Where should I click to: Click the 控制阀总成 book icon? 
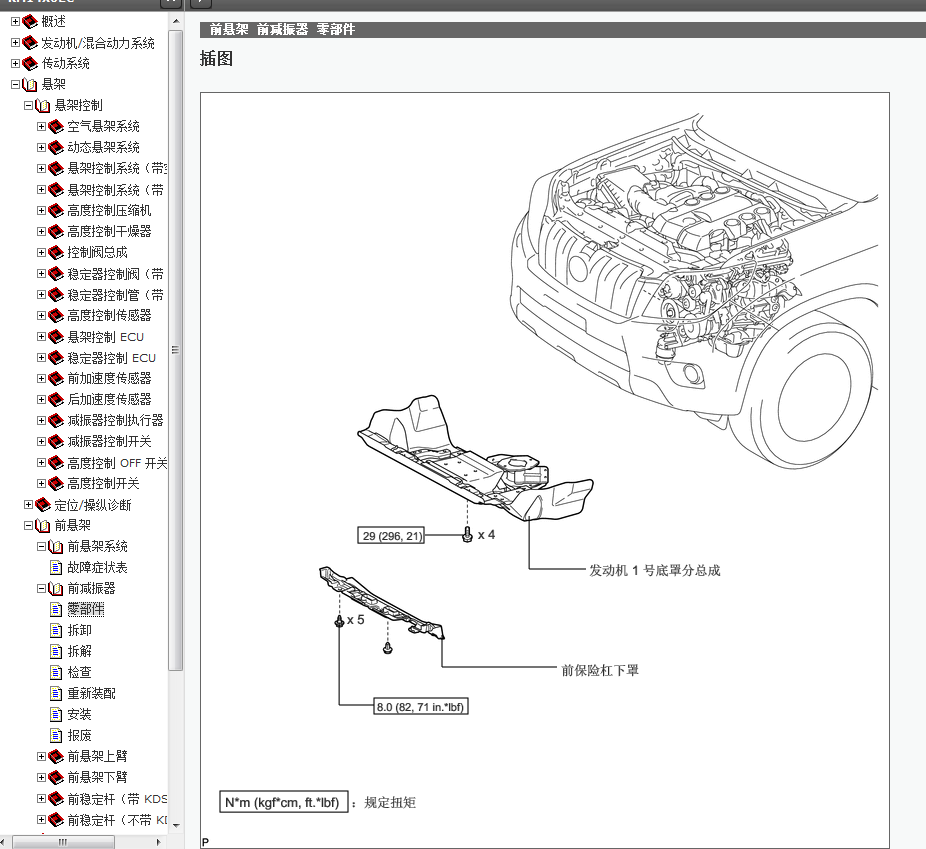56,253
